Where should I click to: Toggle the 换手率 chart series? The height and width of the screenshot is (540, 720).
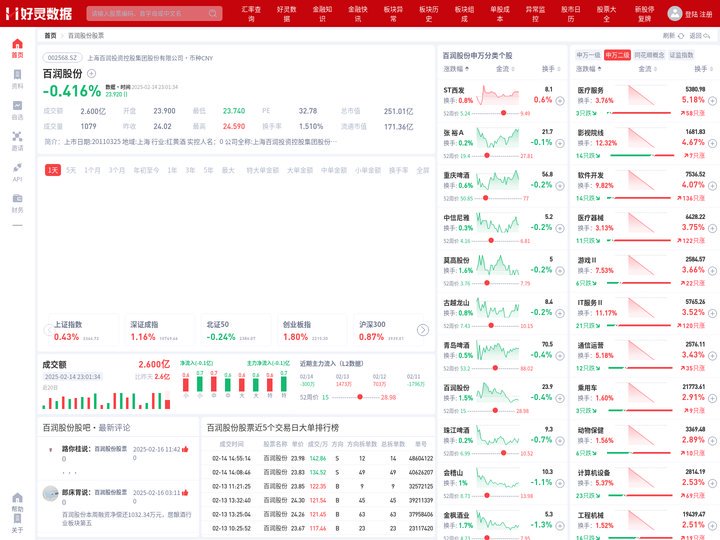point(399,170)
